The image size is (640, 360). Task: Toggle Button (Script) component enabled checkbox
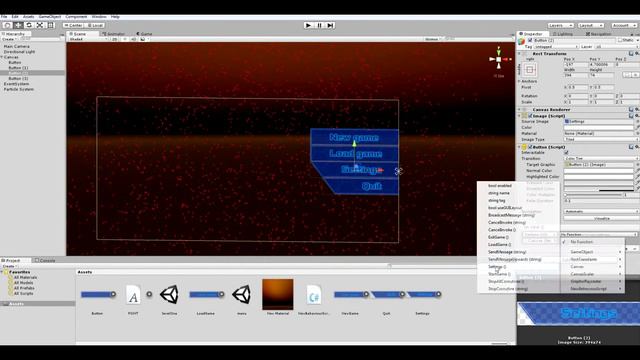530,147
